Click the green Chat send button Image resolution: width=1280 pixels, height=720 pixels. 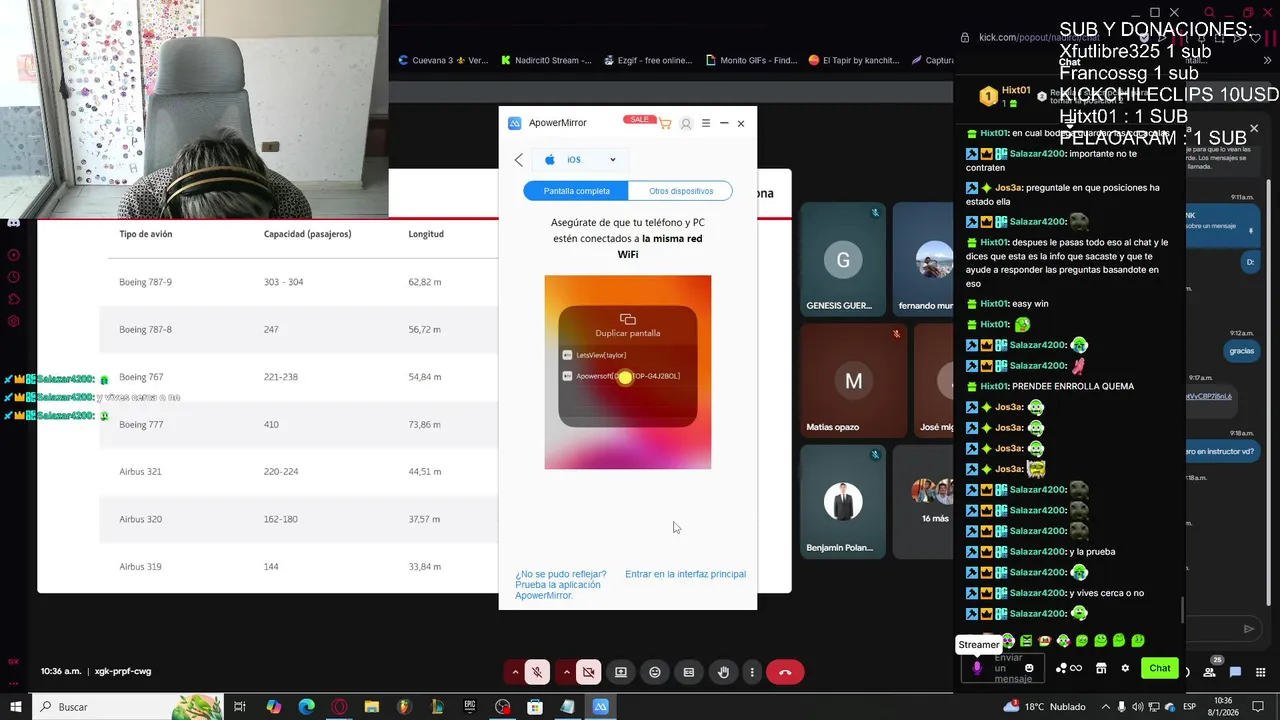pyautogui.click(x=1159, y=668)
